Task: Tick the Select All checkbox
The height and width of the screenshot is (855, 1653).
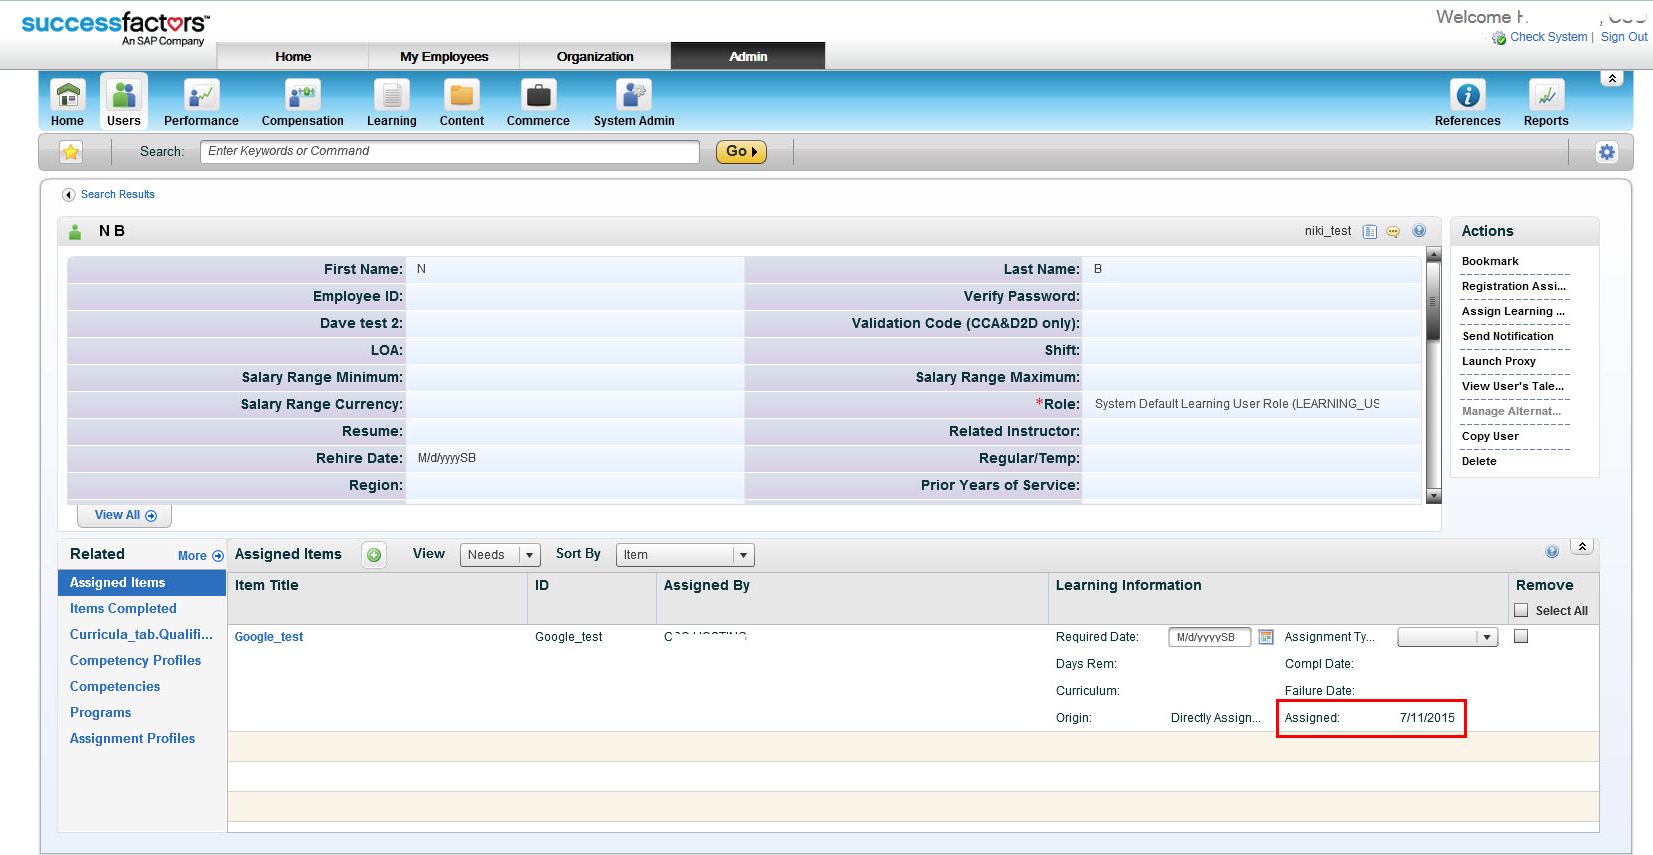Action: [x=1521, y=610]
